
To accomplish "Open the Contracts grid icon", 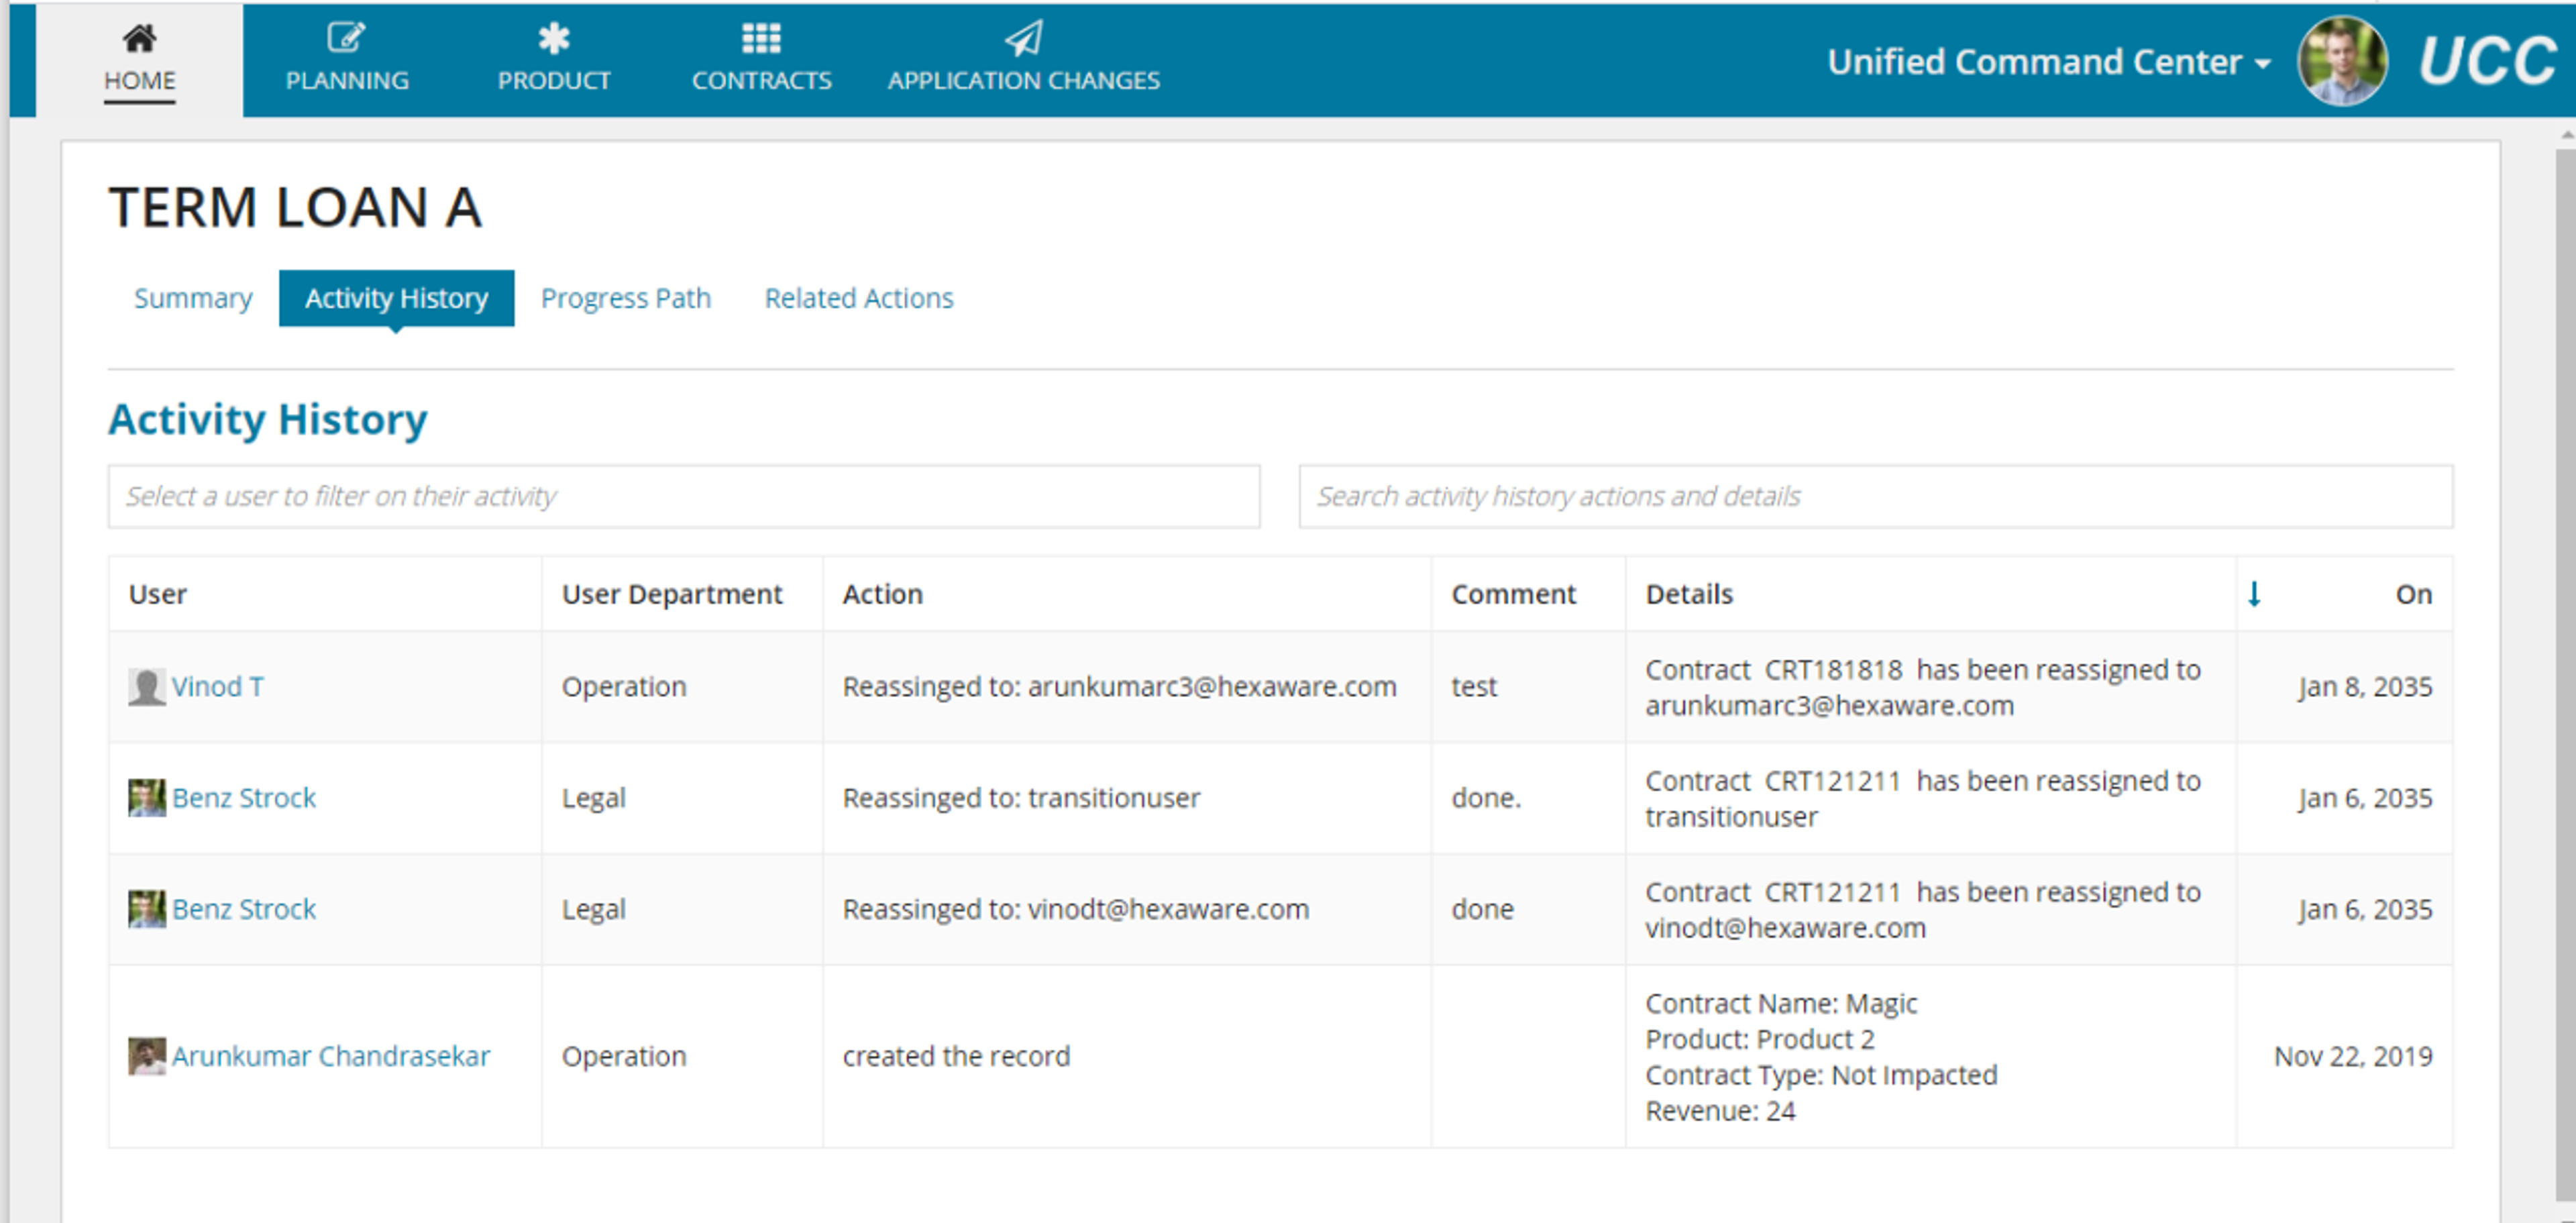I will click(x=761, y=39).
